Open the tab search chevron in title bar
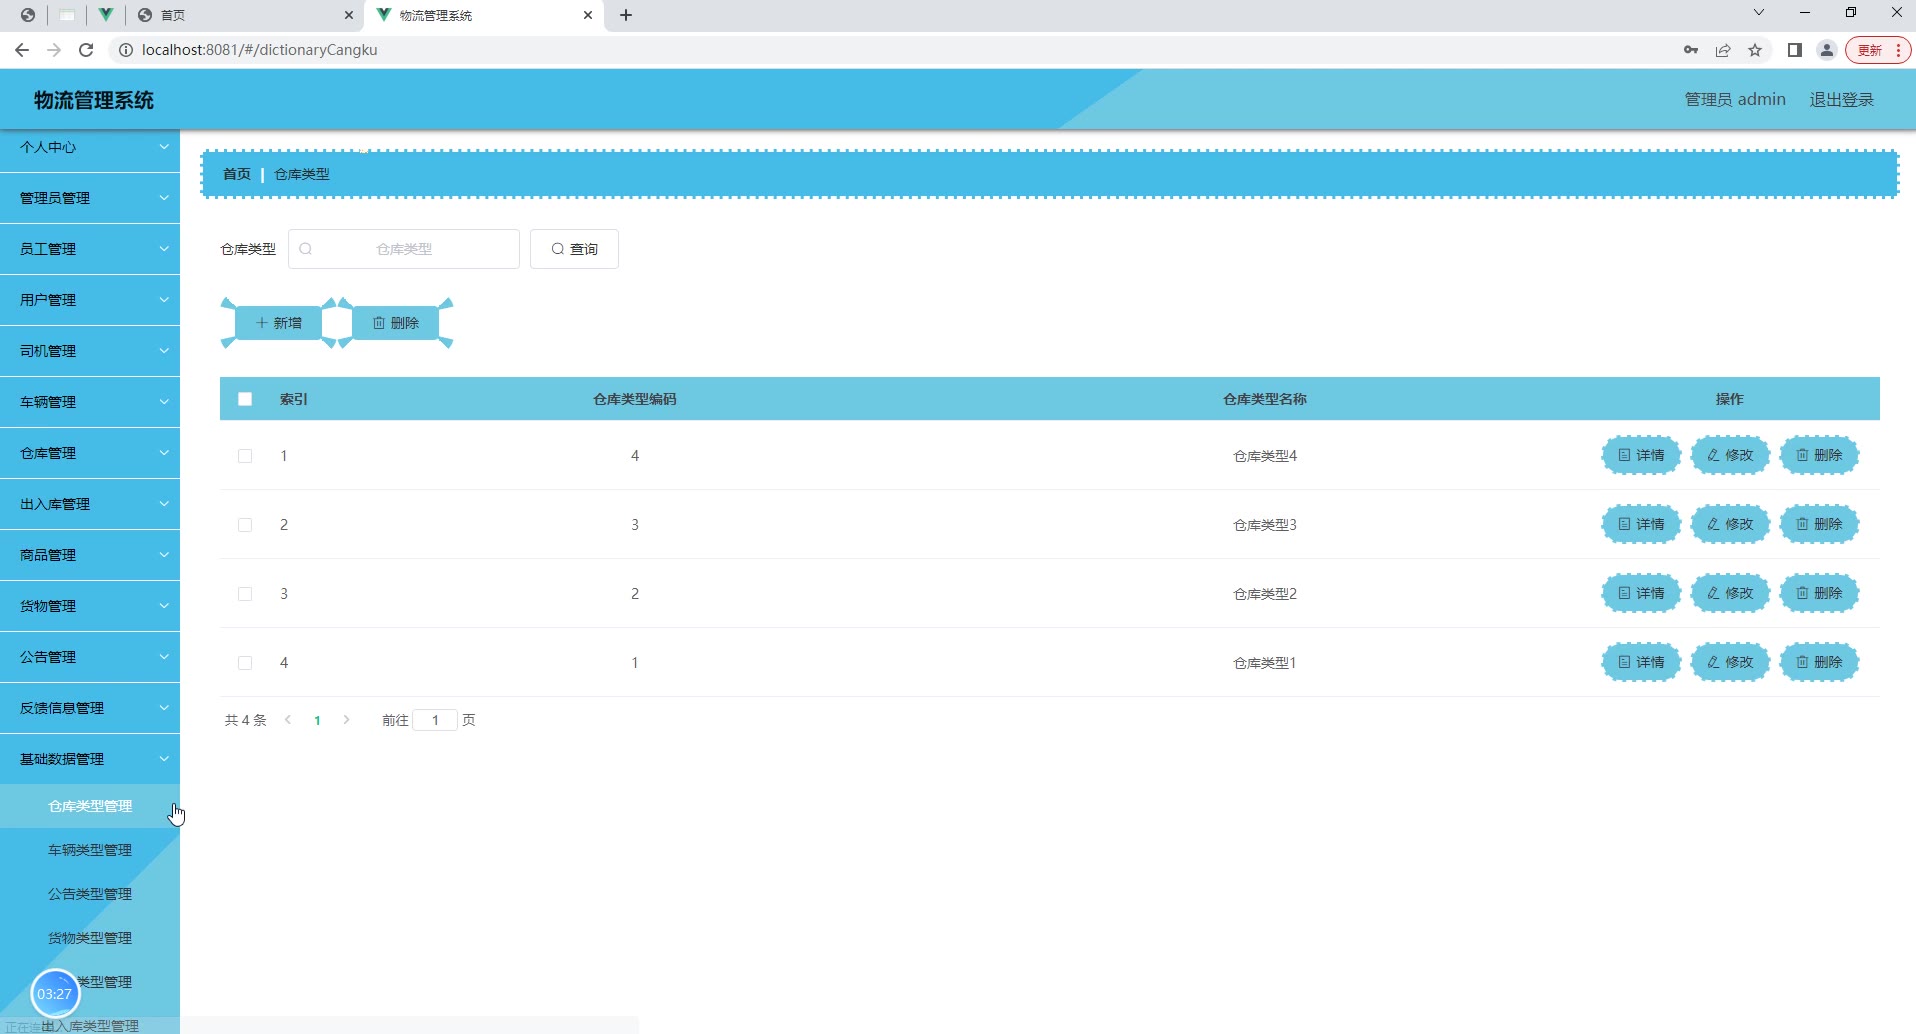Viewport: 1916px width, 1034px height. pos(1759,13)
